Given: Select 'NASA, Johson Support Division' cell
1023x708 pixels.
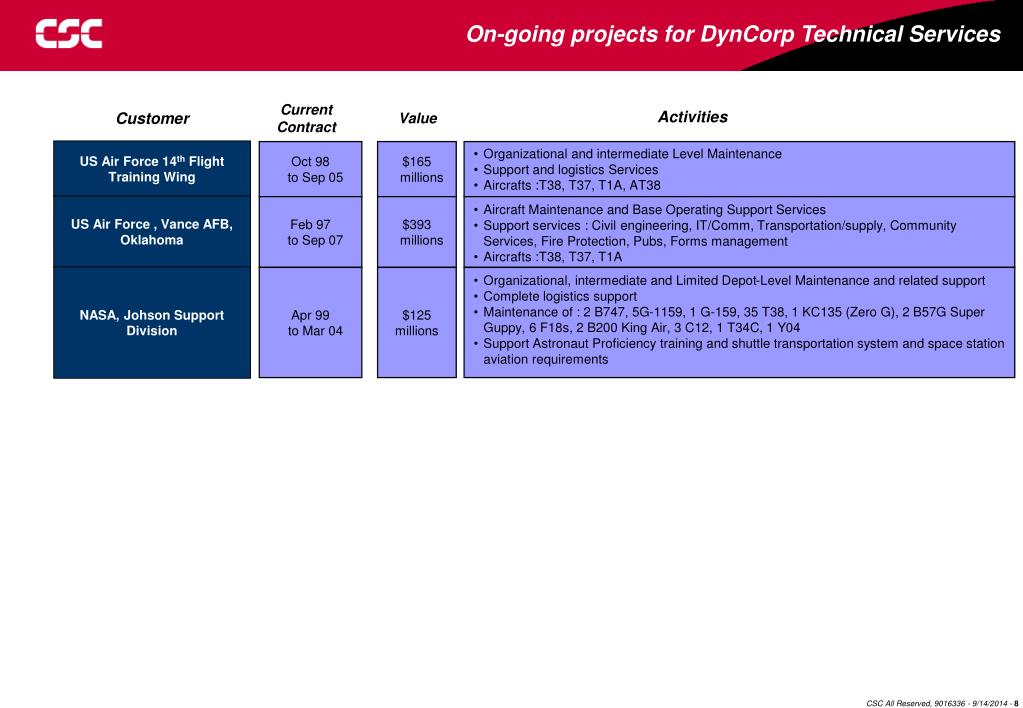Looking at the screenshot, I should [152, 322].
